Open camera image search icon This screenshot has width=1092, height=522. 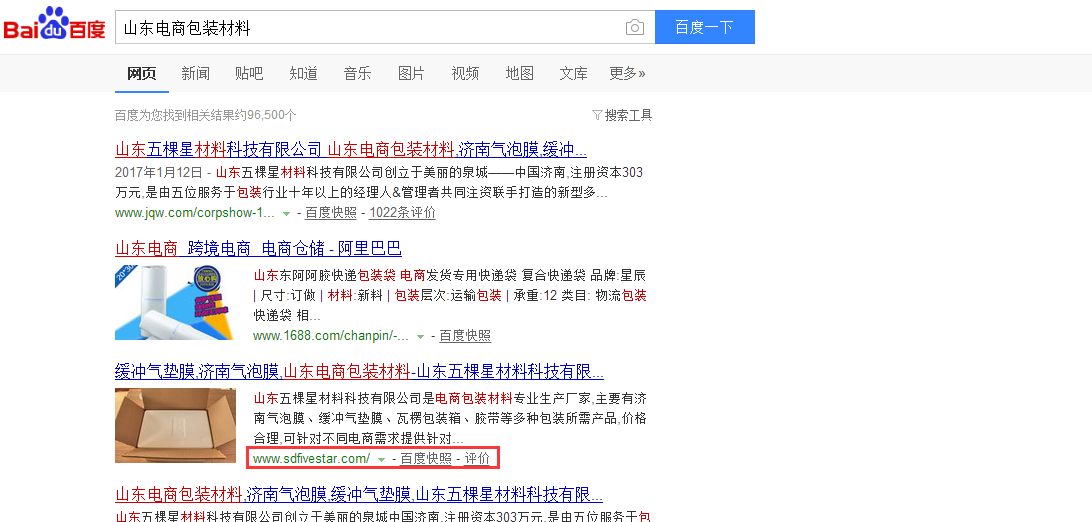click(634, 28)
